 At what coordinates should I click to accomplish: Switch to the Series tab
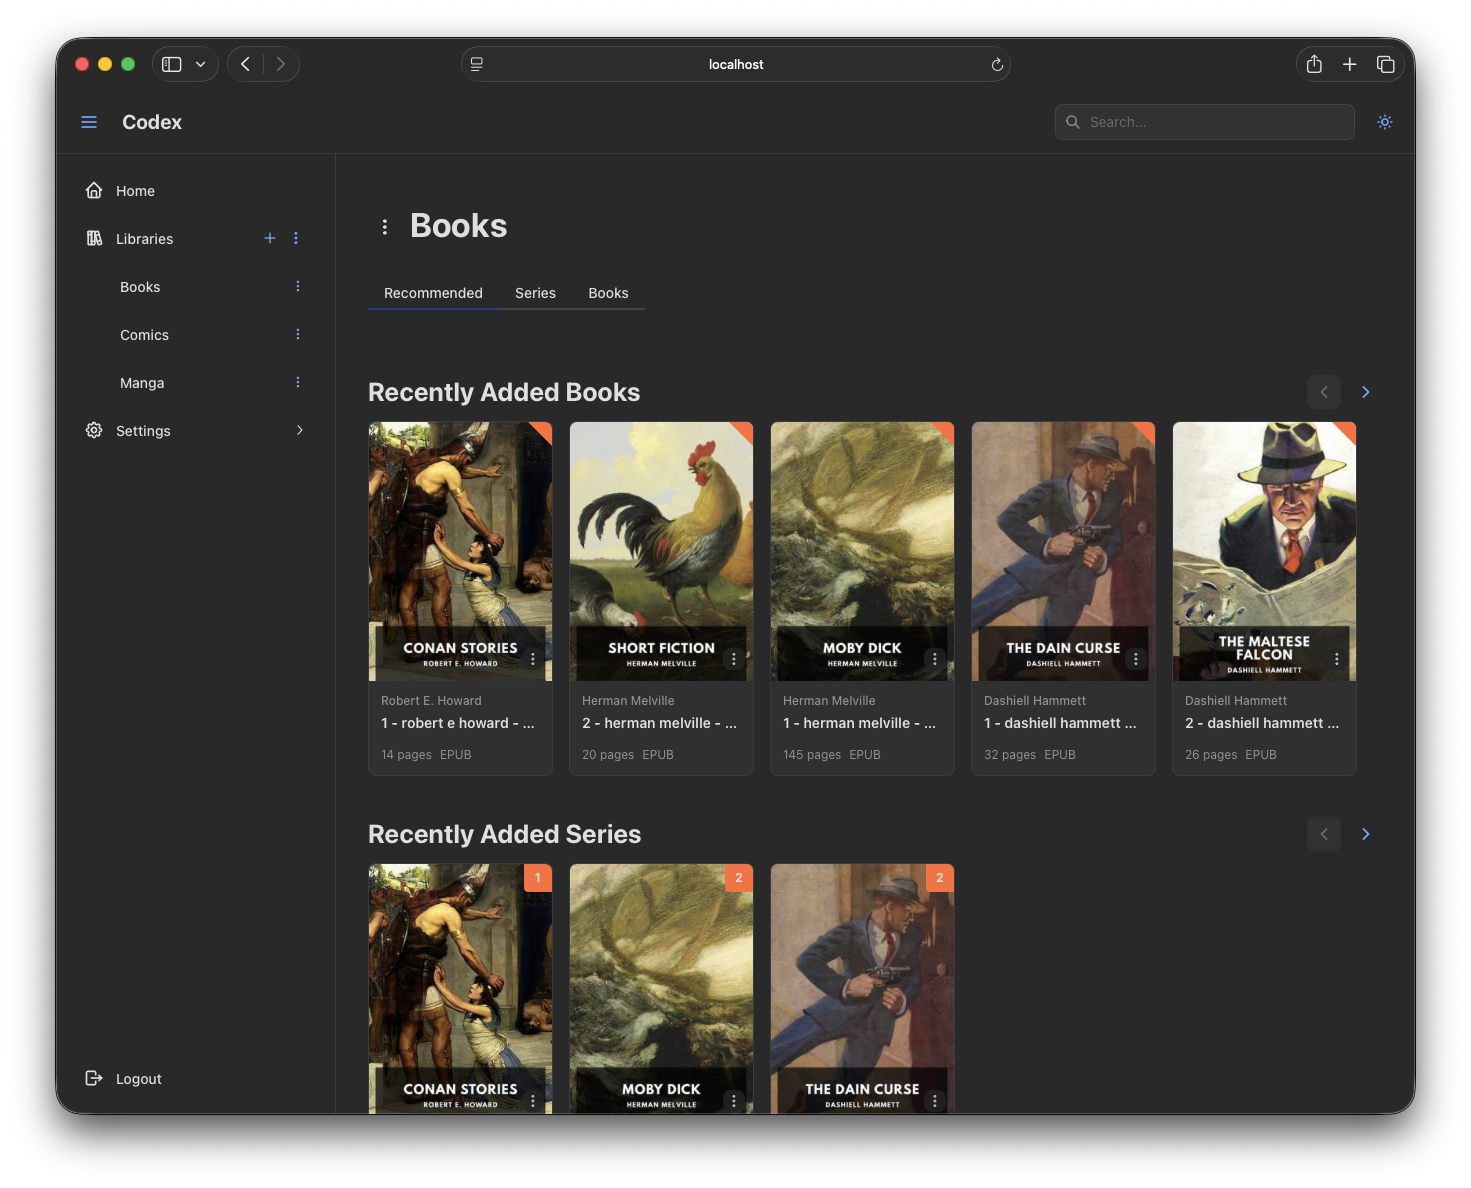pos(535,293)
